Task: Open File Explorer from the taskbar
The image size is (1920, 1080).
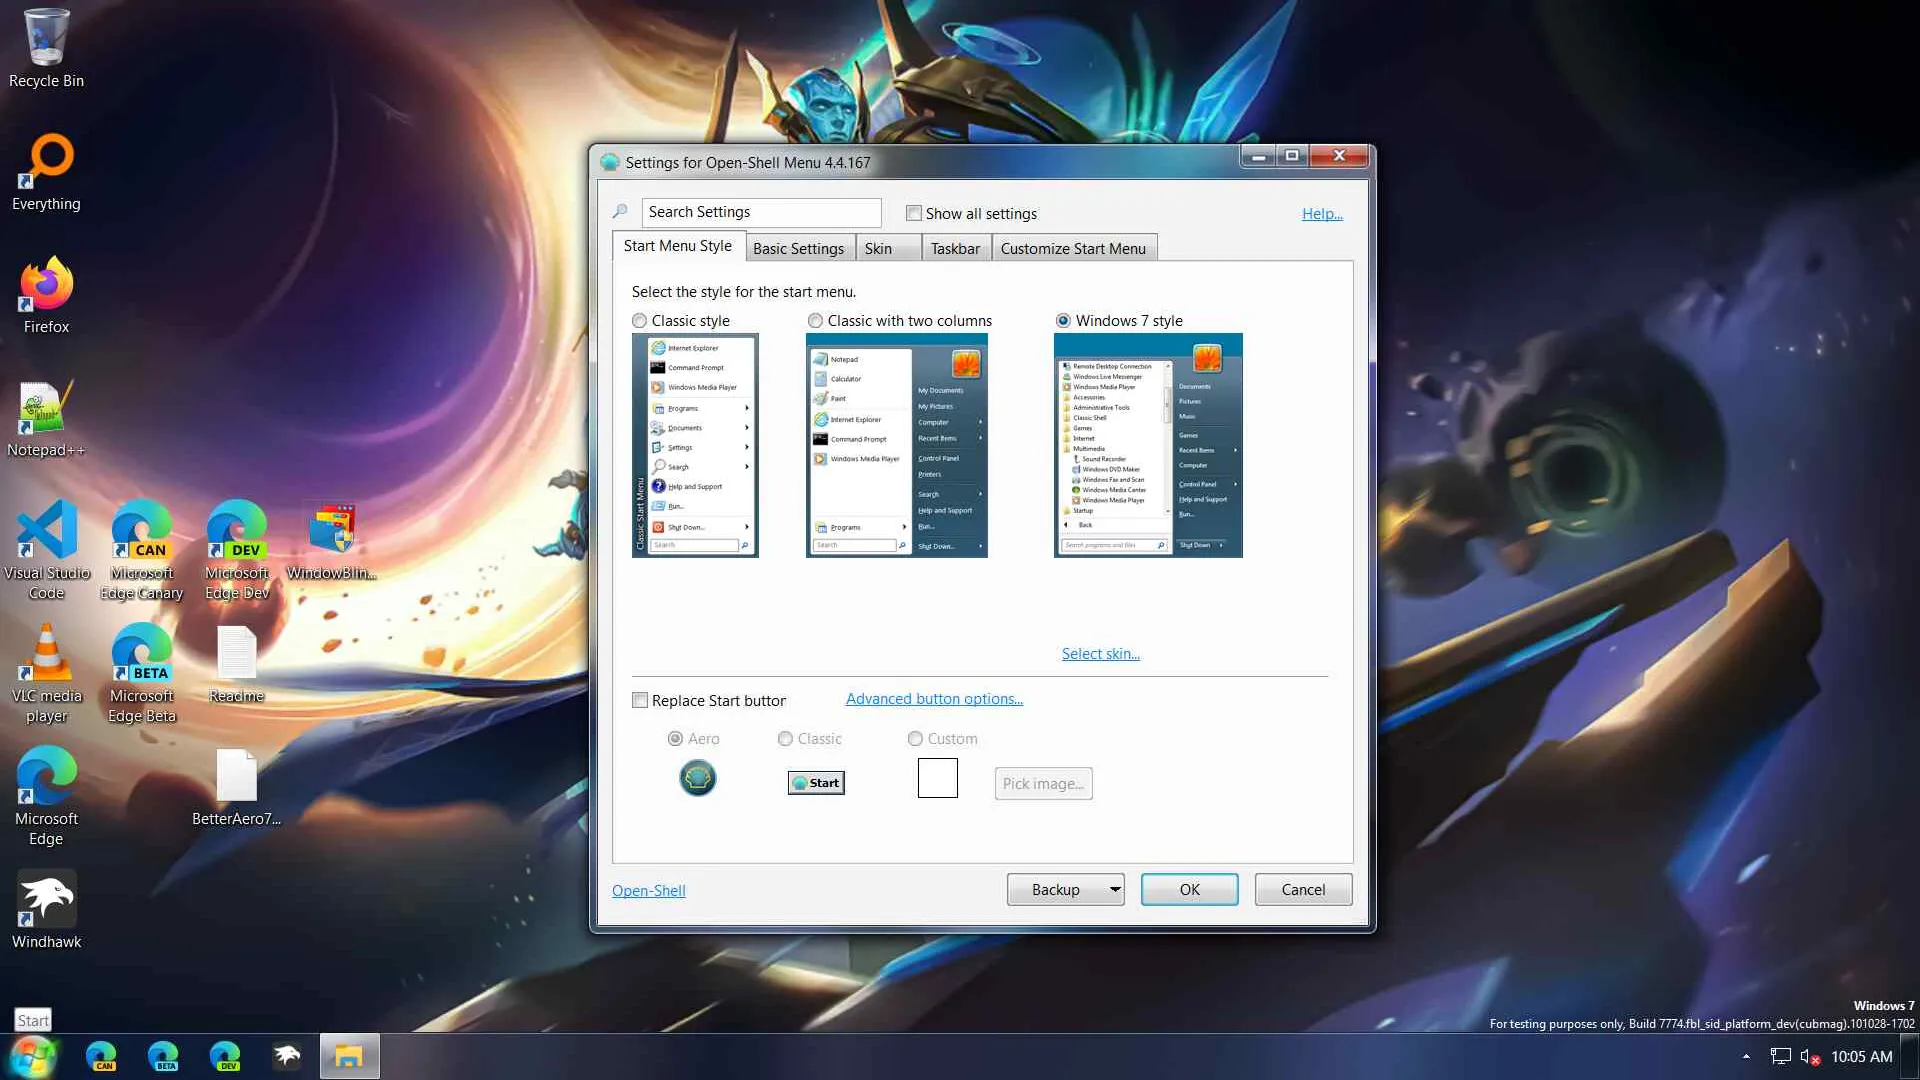Action: [349, 1057]
